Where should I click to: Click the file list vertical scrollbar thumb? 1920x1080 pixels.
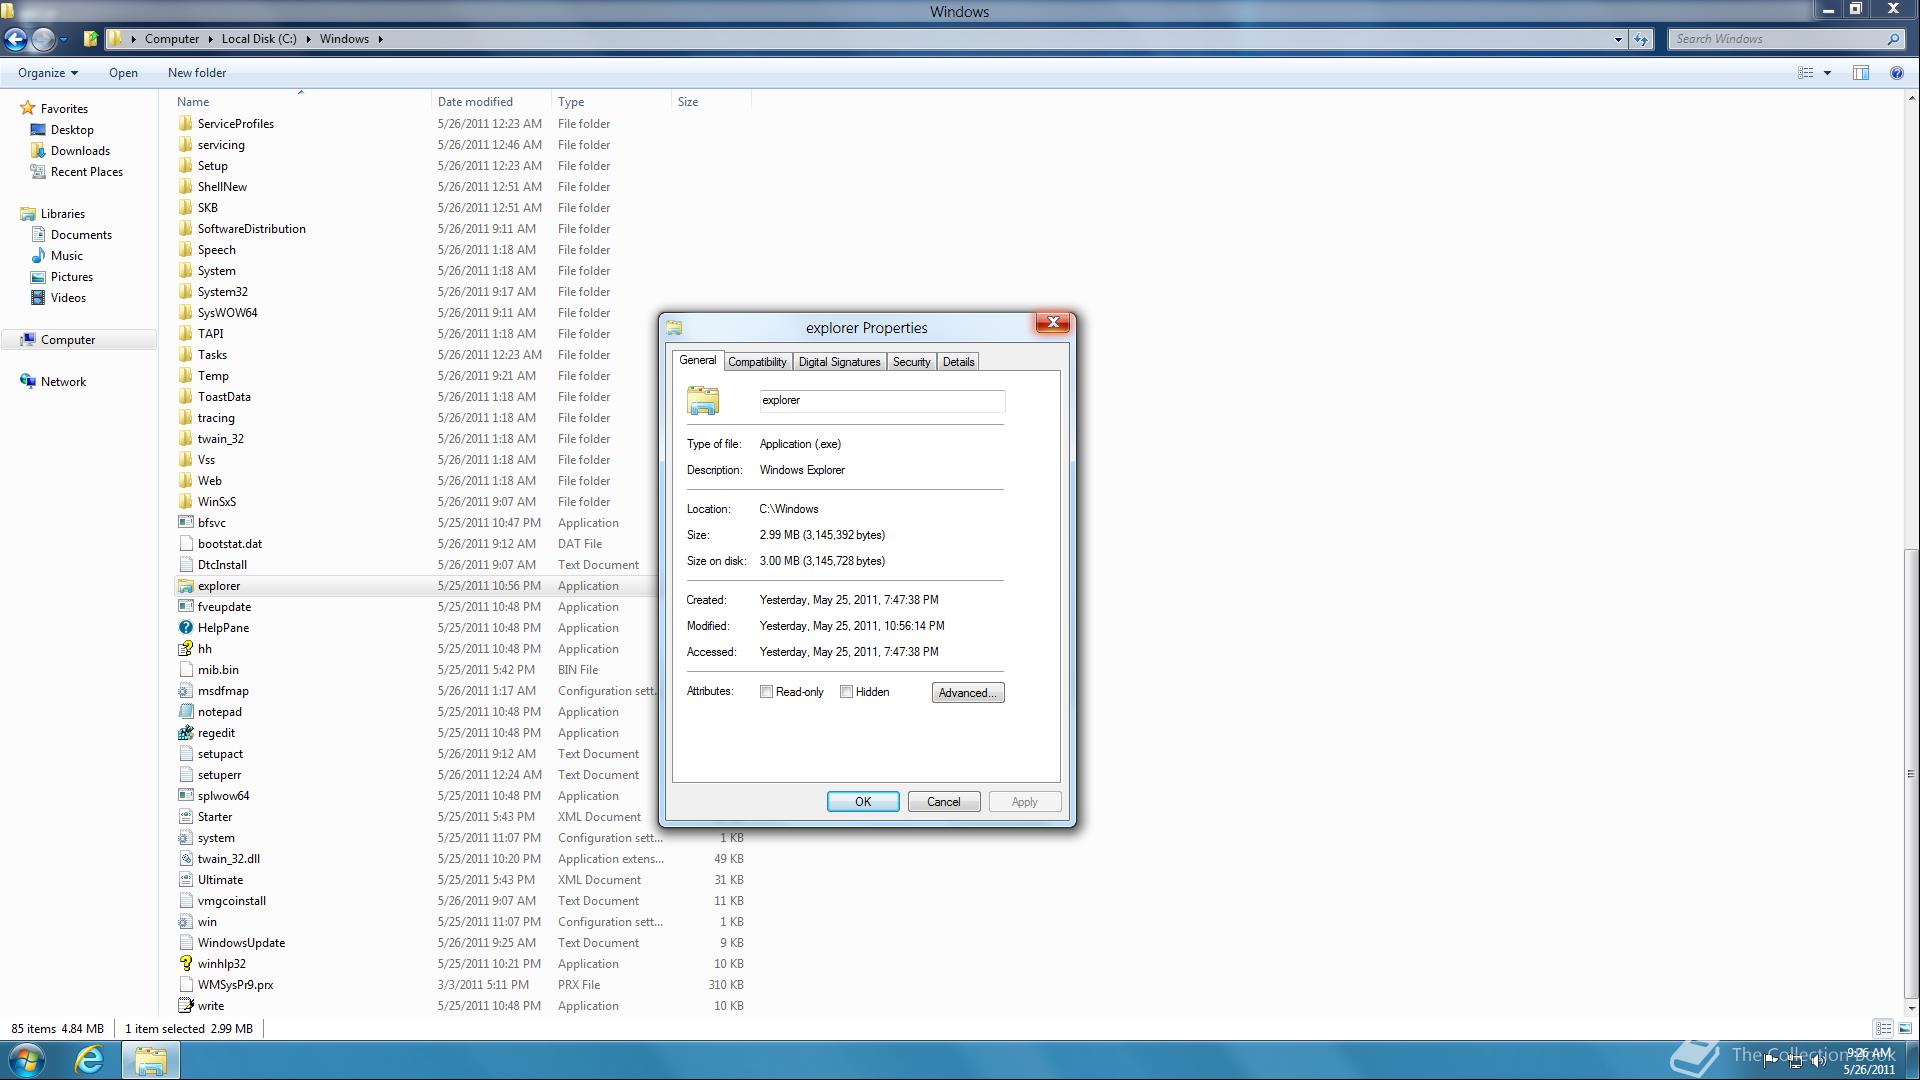point(1911,774)
